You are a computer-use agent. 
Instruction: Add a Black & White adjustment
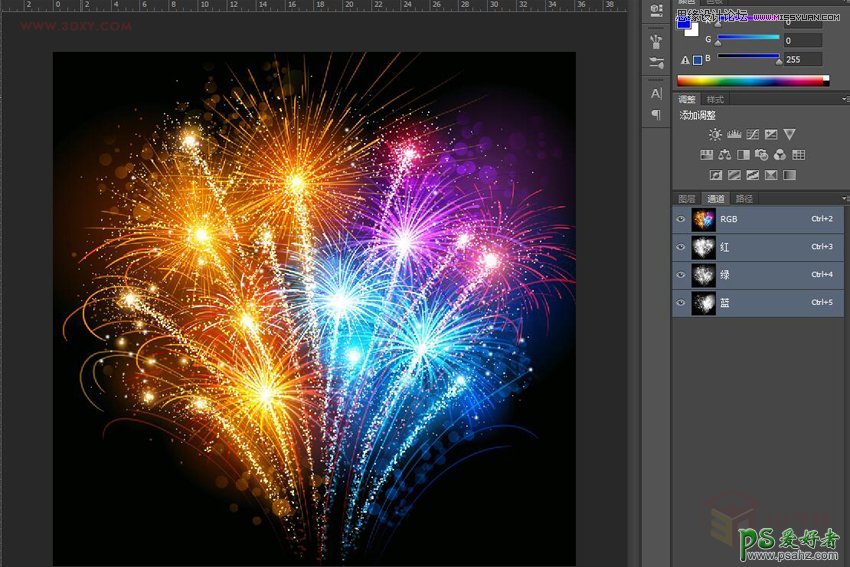743,155
